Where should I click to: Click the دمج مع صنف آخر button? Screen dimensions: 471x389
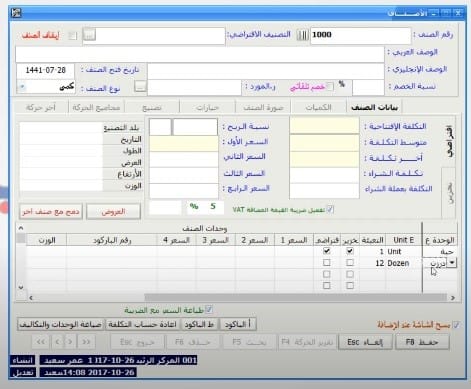51,212
